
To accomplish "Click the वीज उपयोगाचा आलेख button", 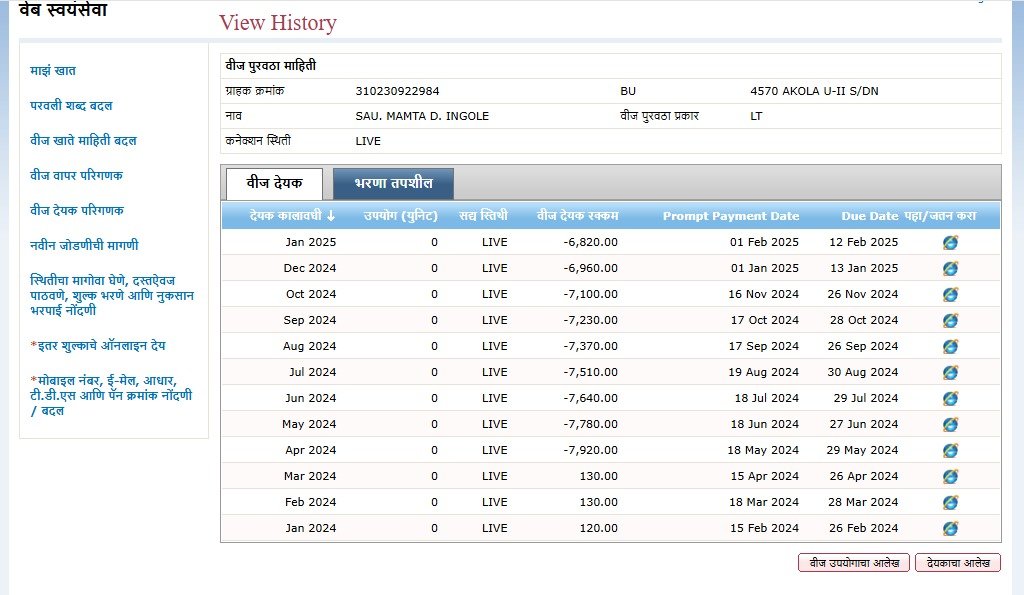I will [854, 563].
